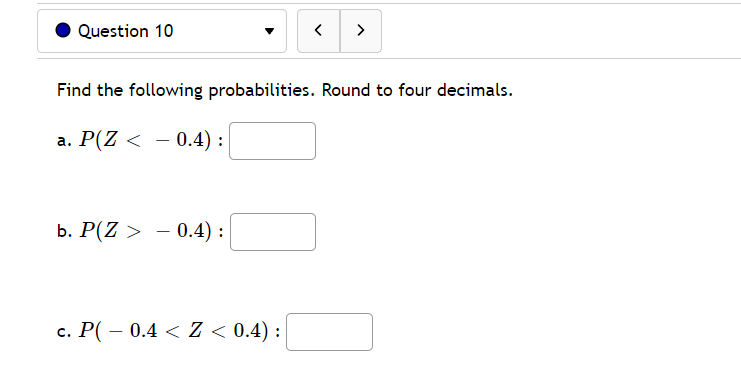Open the Question 10 dropdown selector
The width and height of the screenshot is (741, 371).
[162, 31]
